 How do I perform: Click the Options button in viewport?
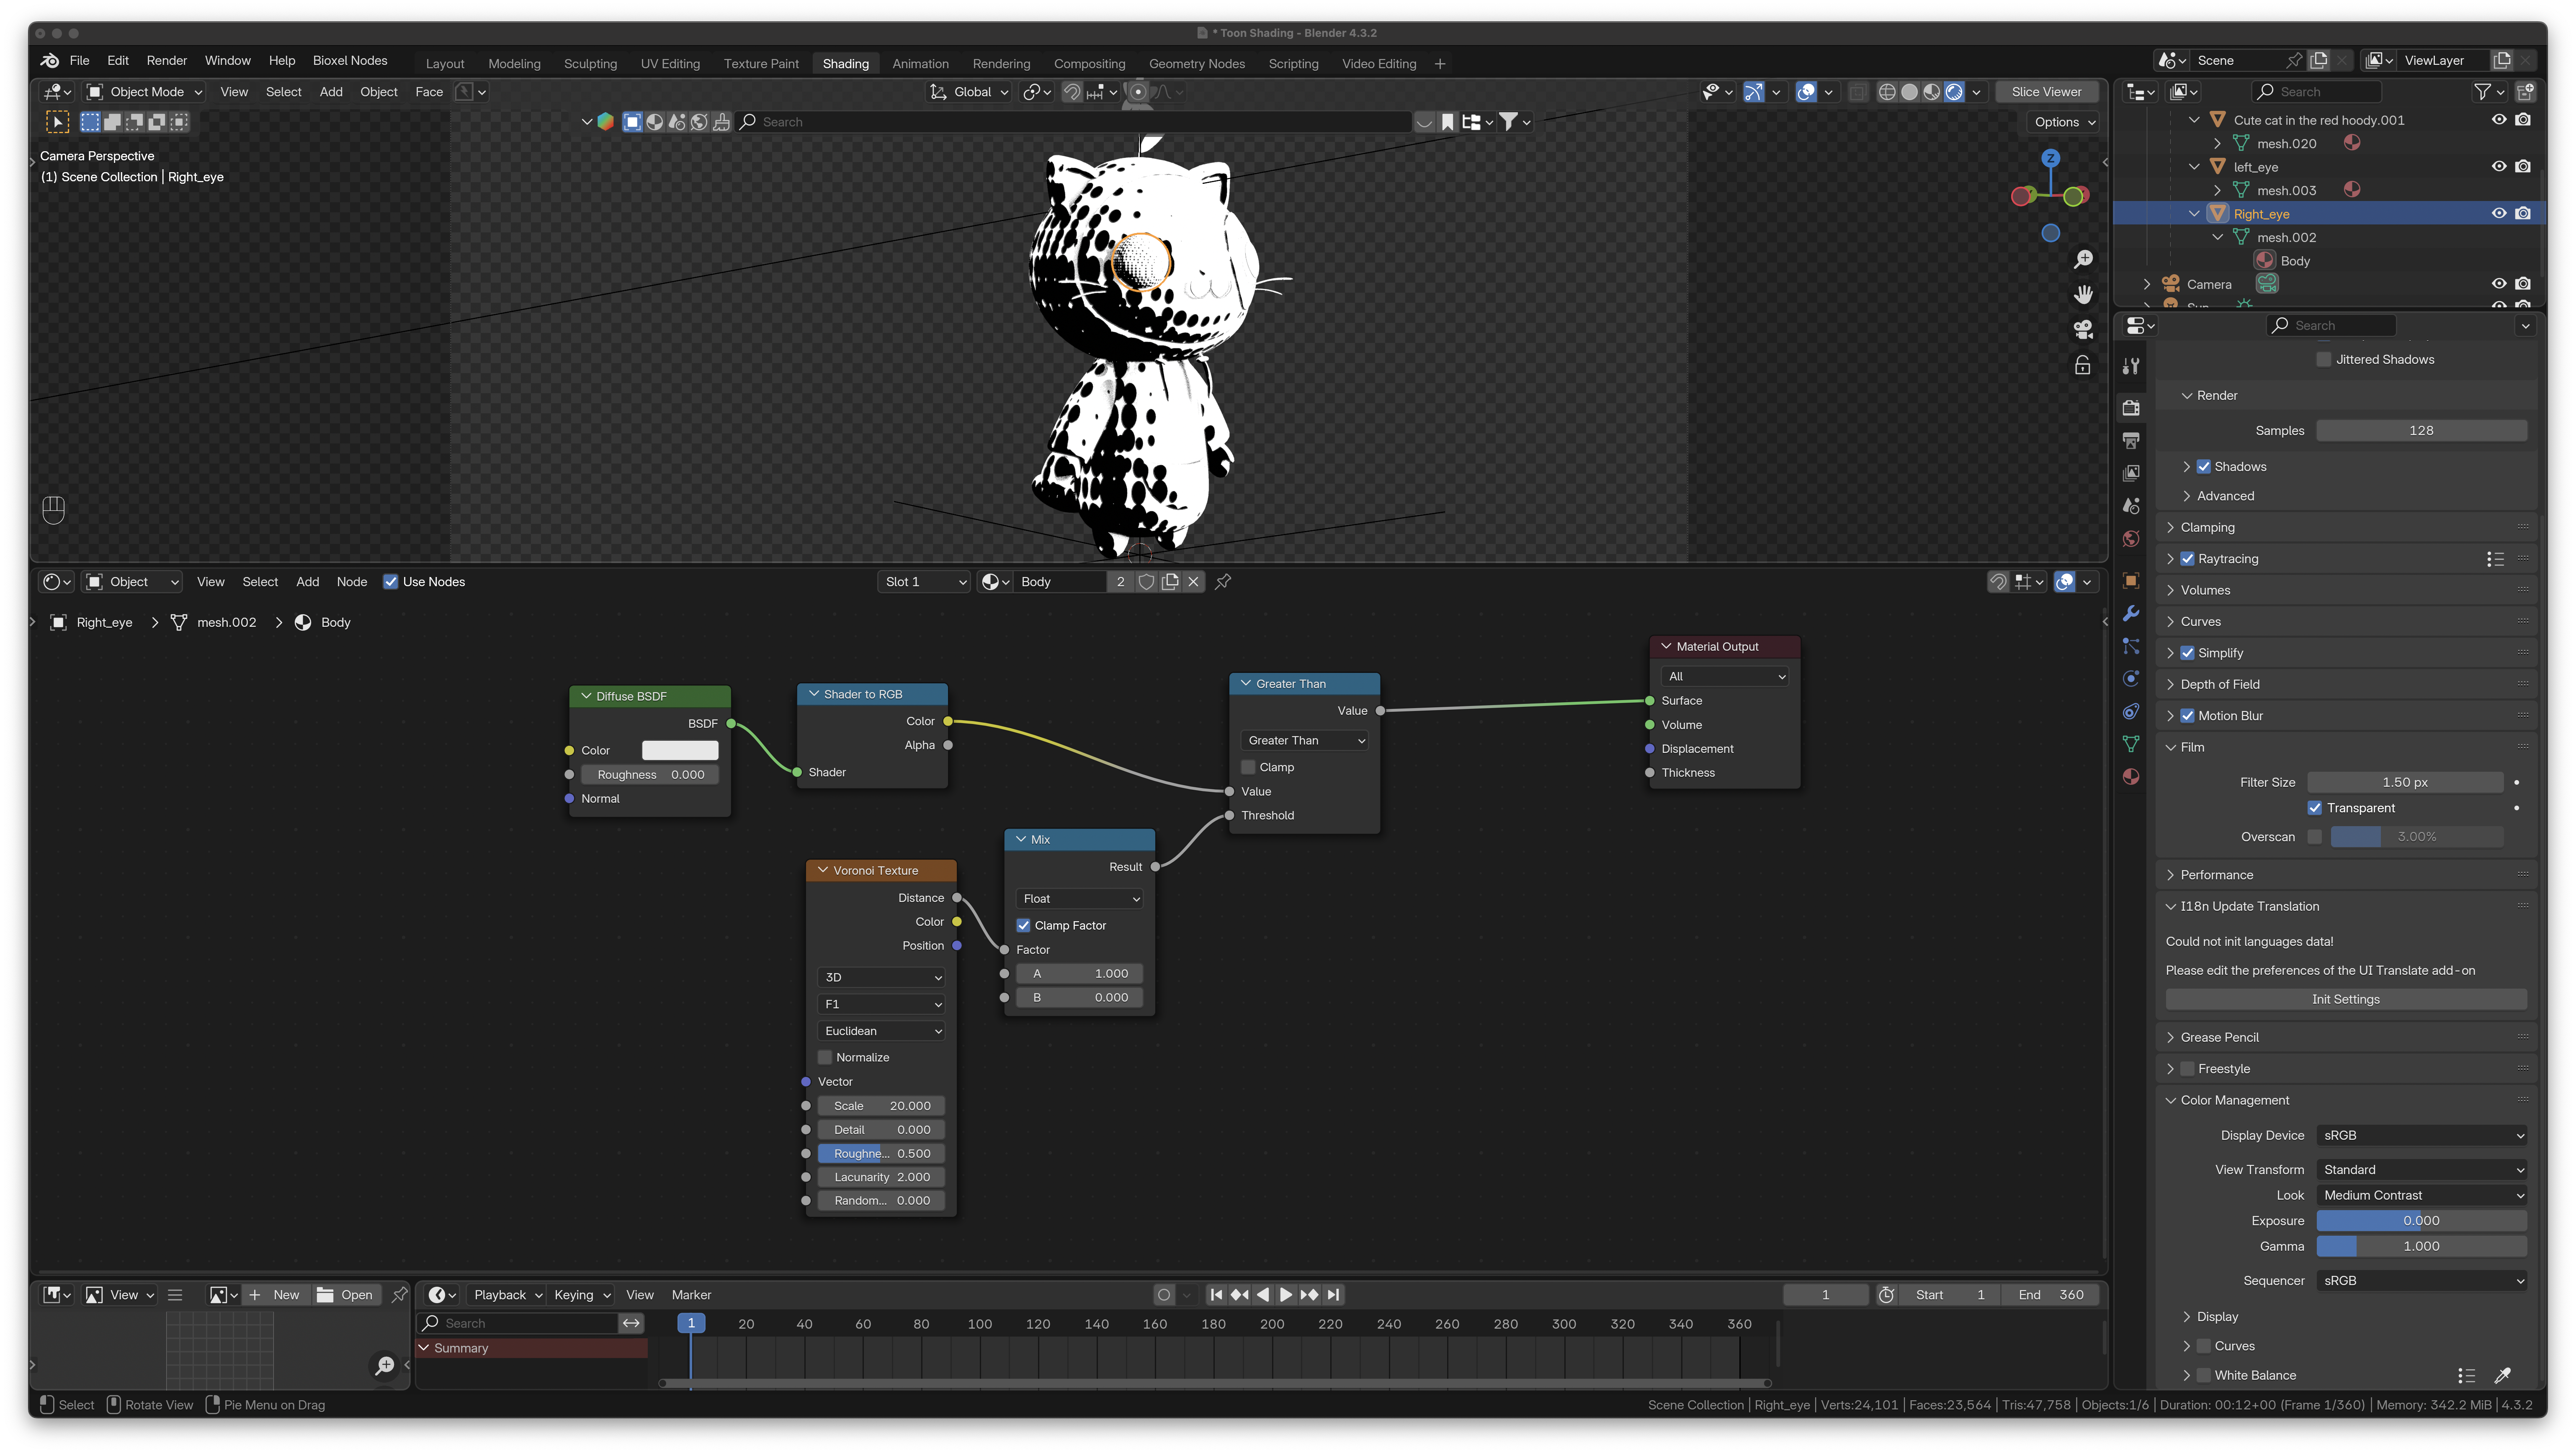click(x=2063, y=122)
